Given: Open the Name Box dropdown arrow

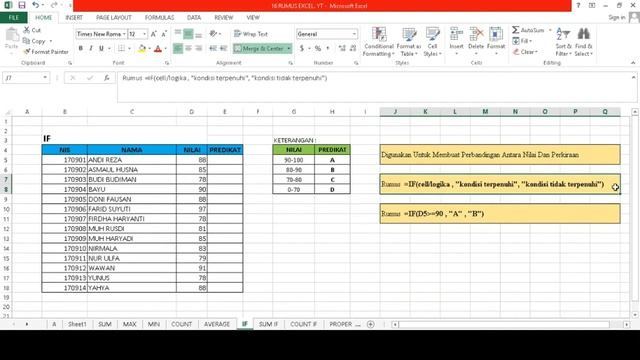Looking at the screenshot, I should [45, 78].
